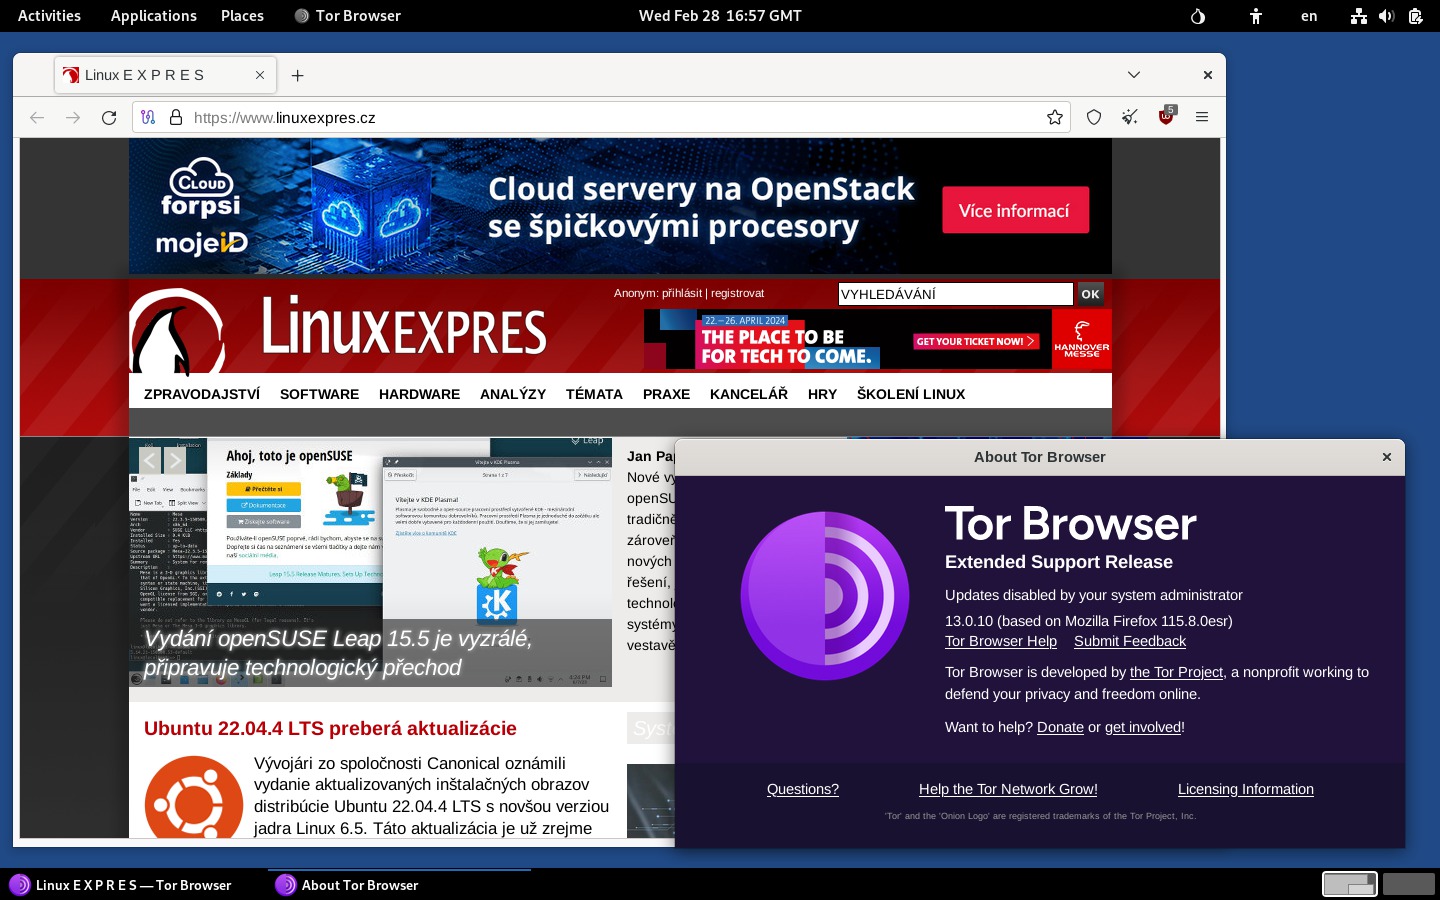
Task: Close the About Tor Browser dialog
Action: tap(1387, 457)
